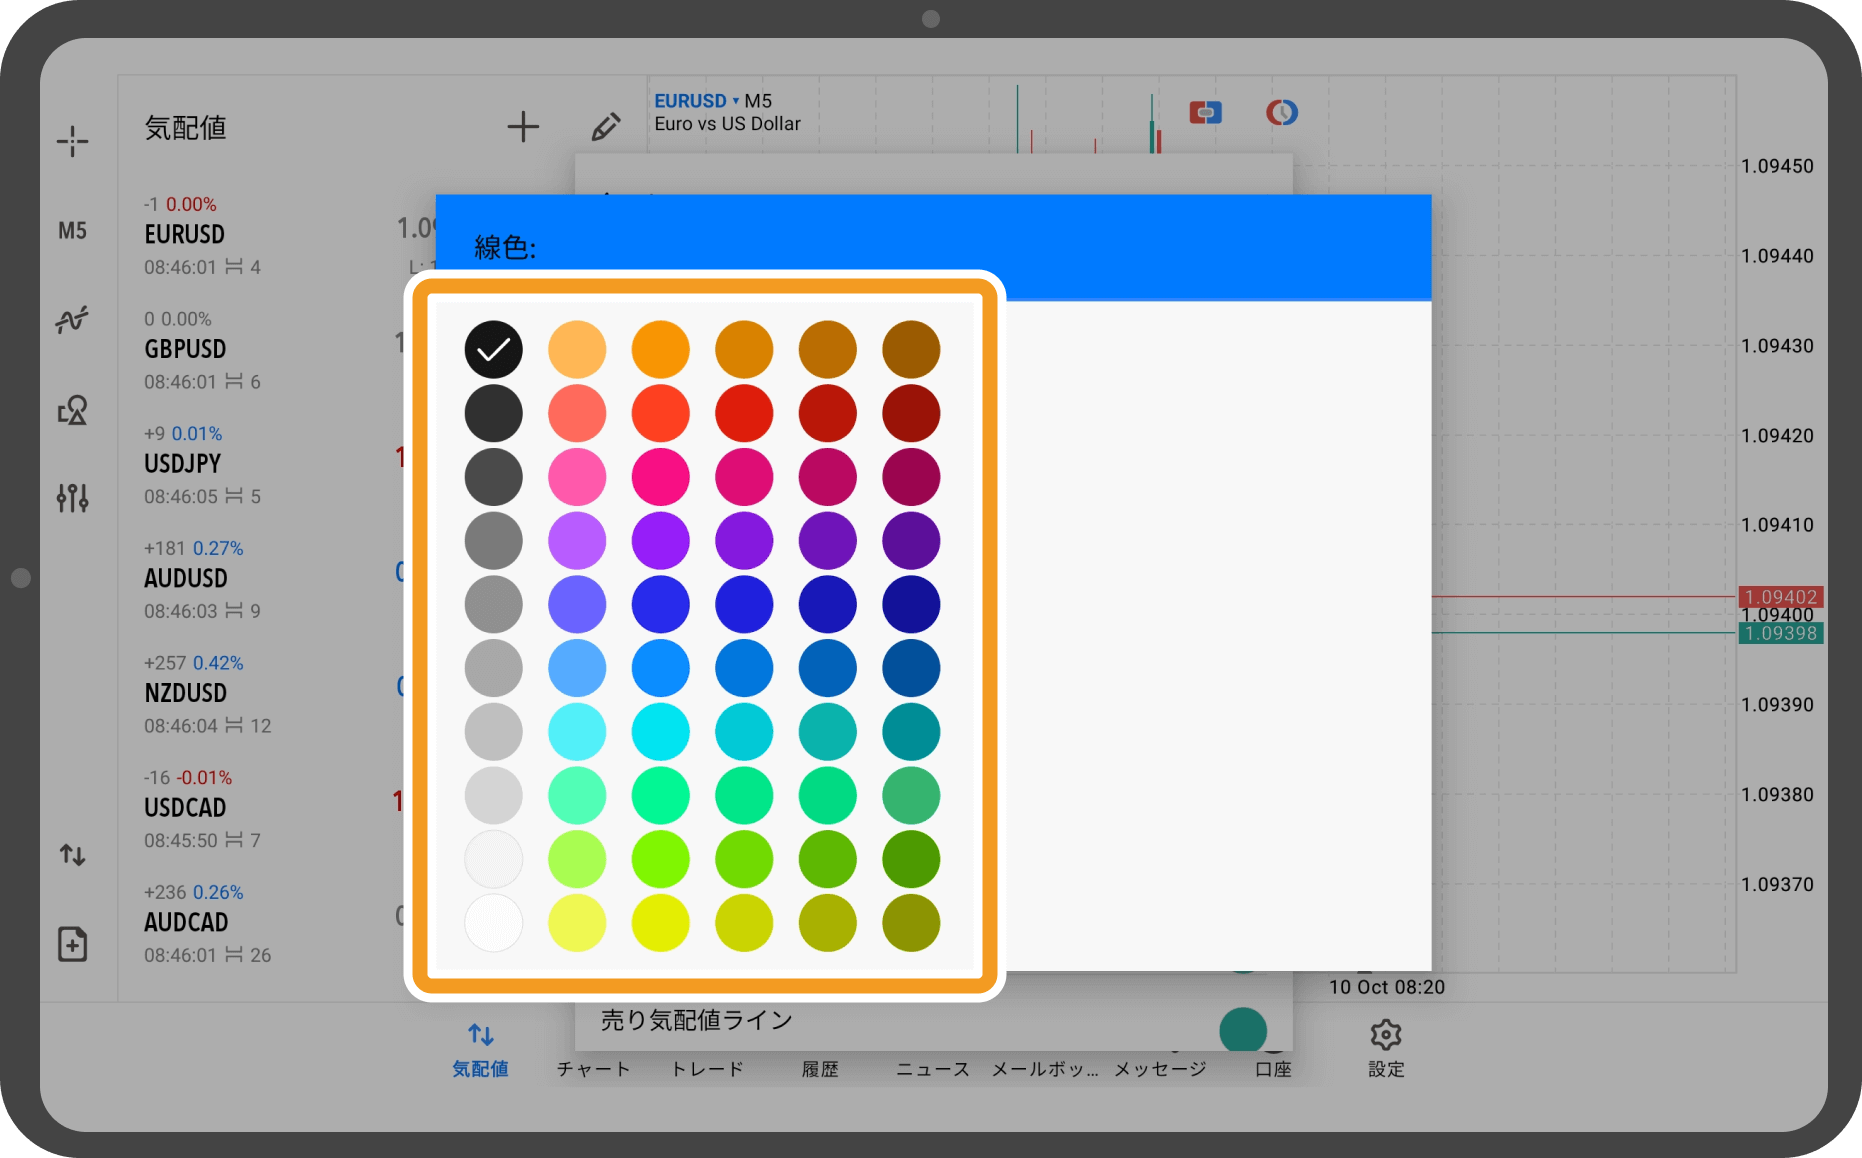Pick the pure red swatch
This screenshot has width=1862, height=1158.
click(x=744, y=413)
